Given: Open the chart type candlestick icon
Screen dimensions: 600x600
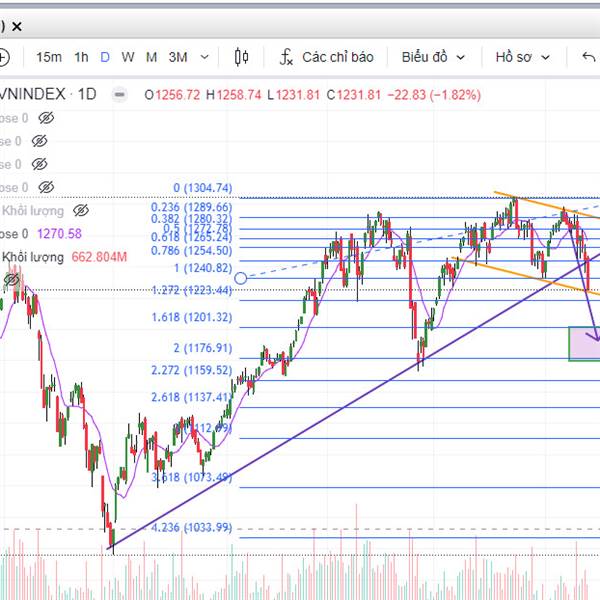Looking at the screenshot, I should (x=241, y=57).
